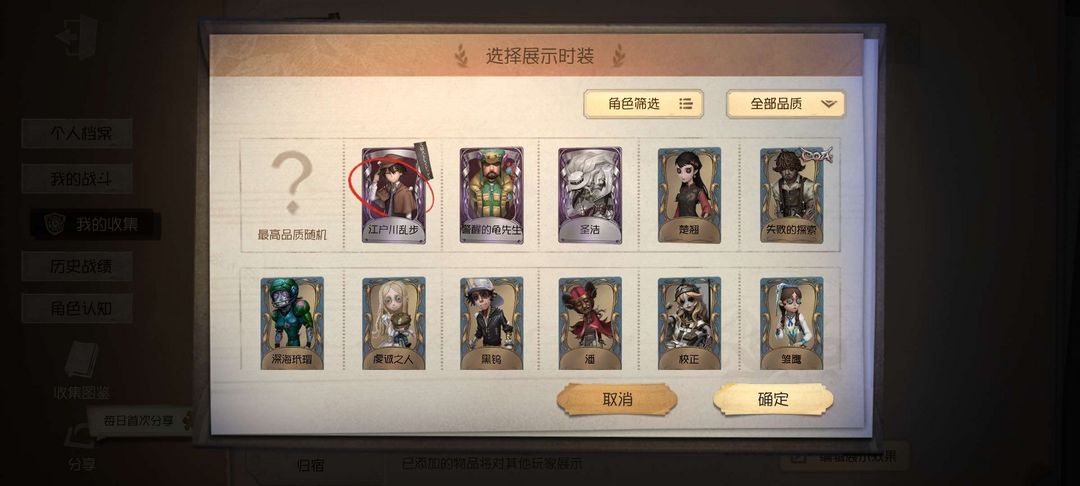Select the 最高品质随机 question mark option
Screen dimensions: 1080x486
(x=292, y=195)
